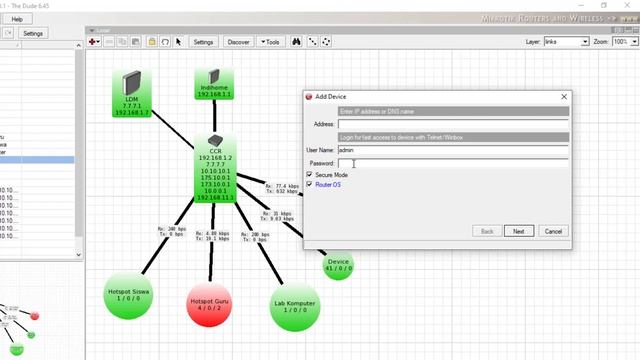Click Cancel in Add Device dialog

[553, 231]
